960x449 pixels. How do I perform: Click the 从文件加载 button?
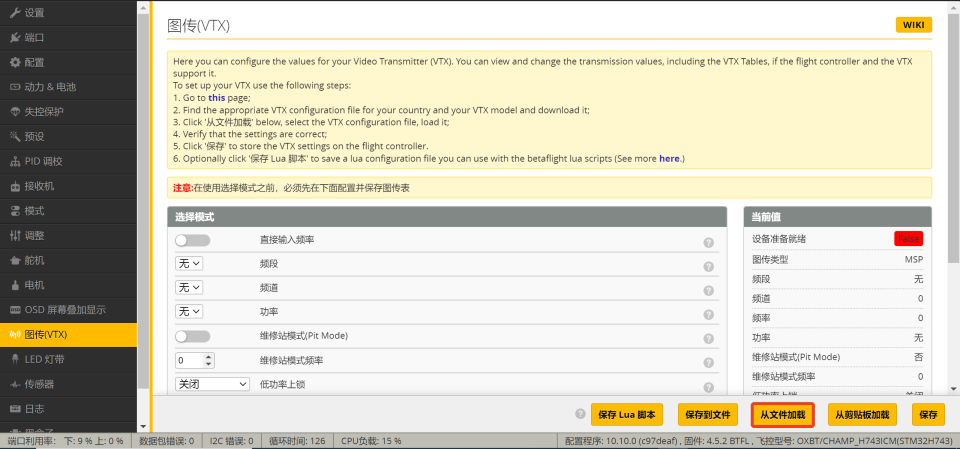tap(783, 414)
